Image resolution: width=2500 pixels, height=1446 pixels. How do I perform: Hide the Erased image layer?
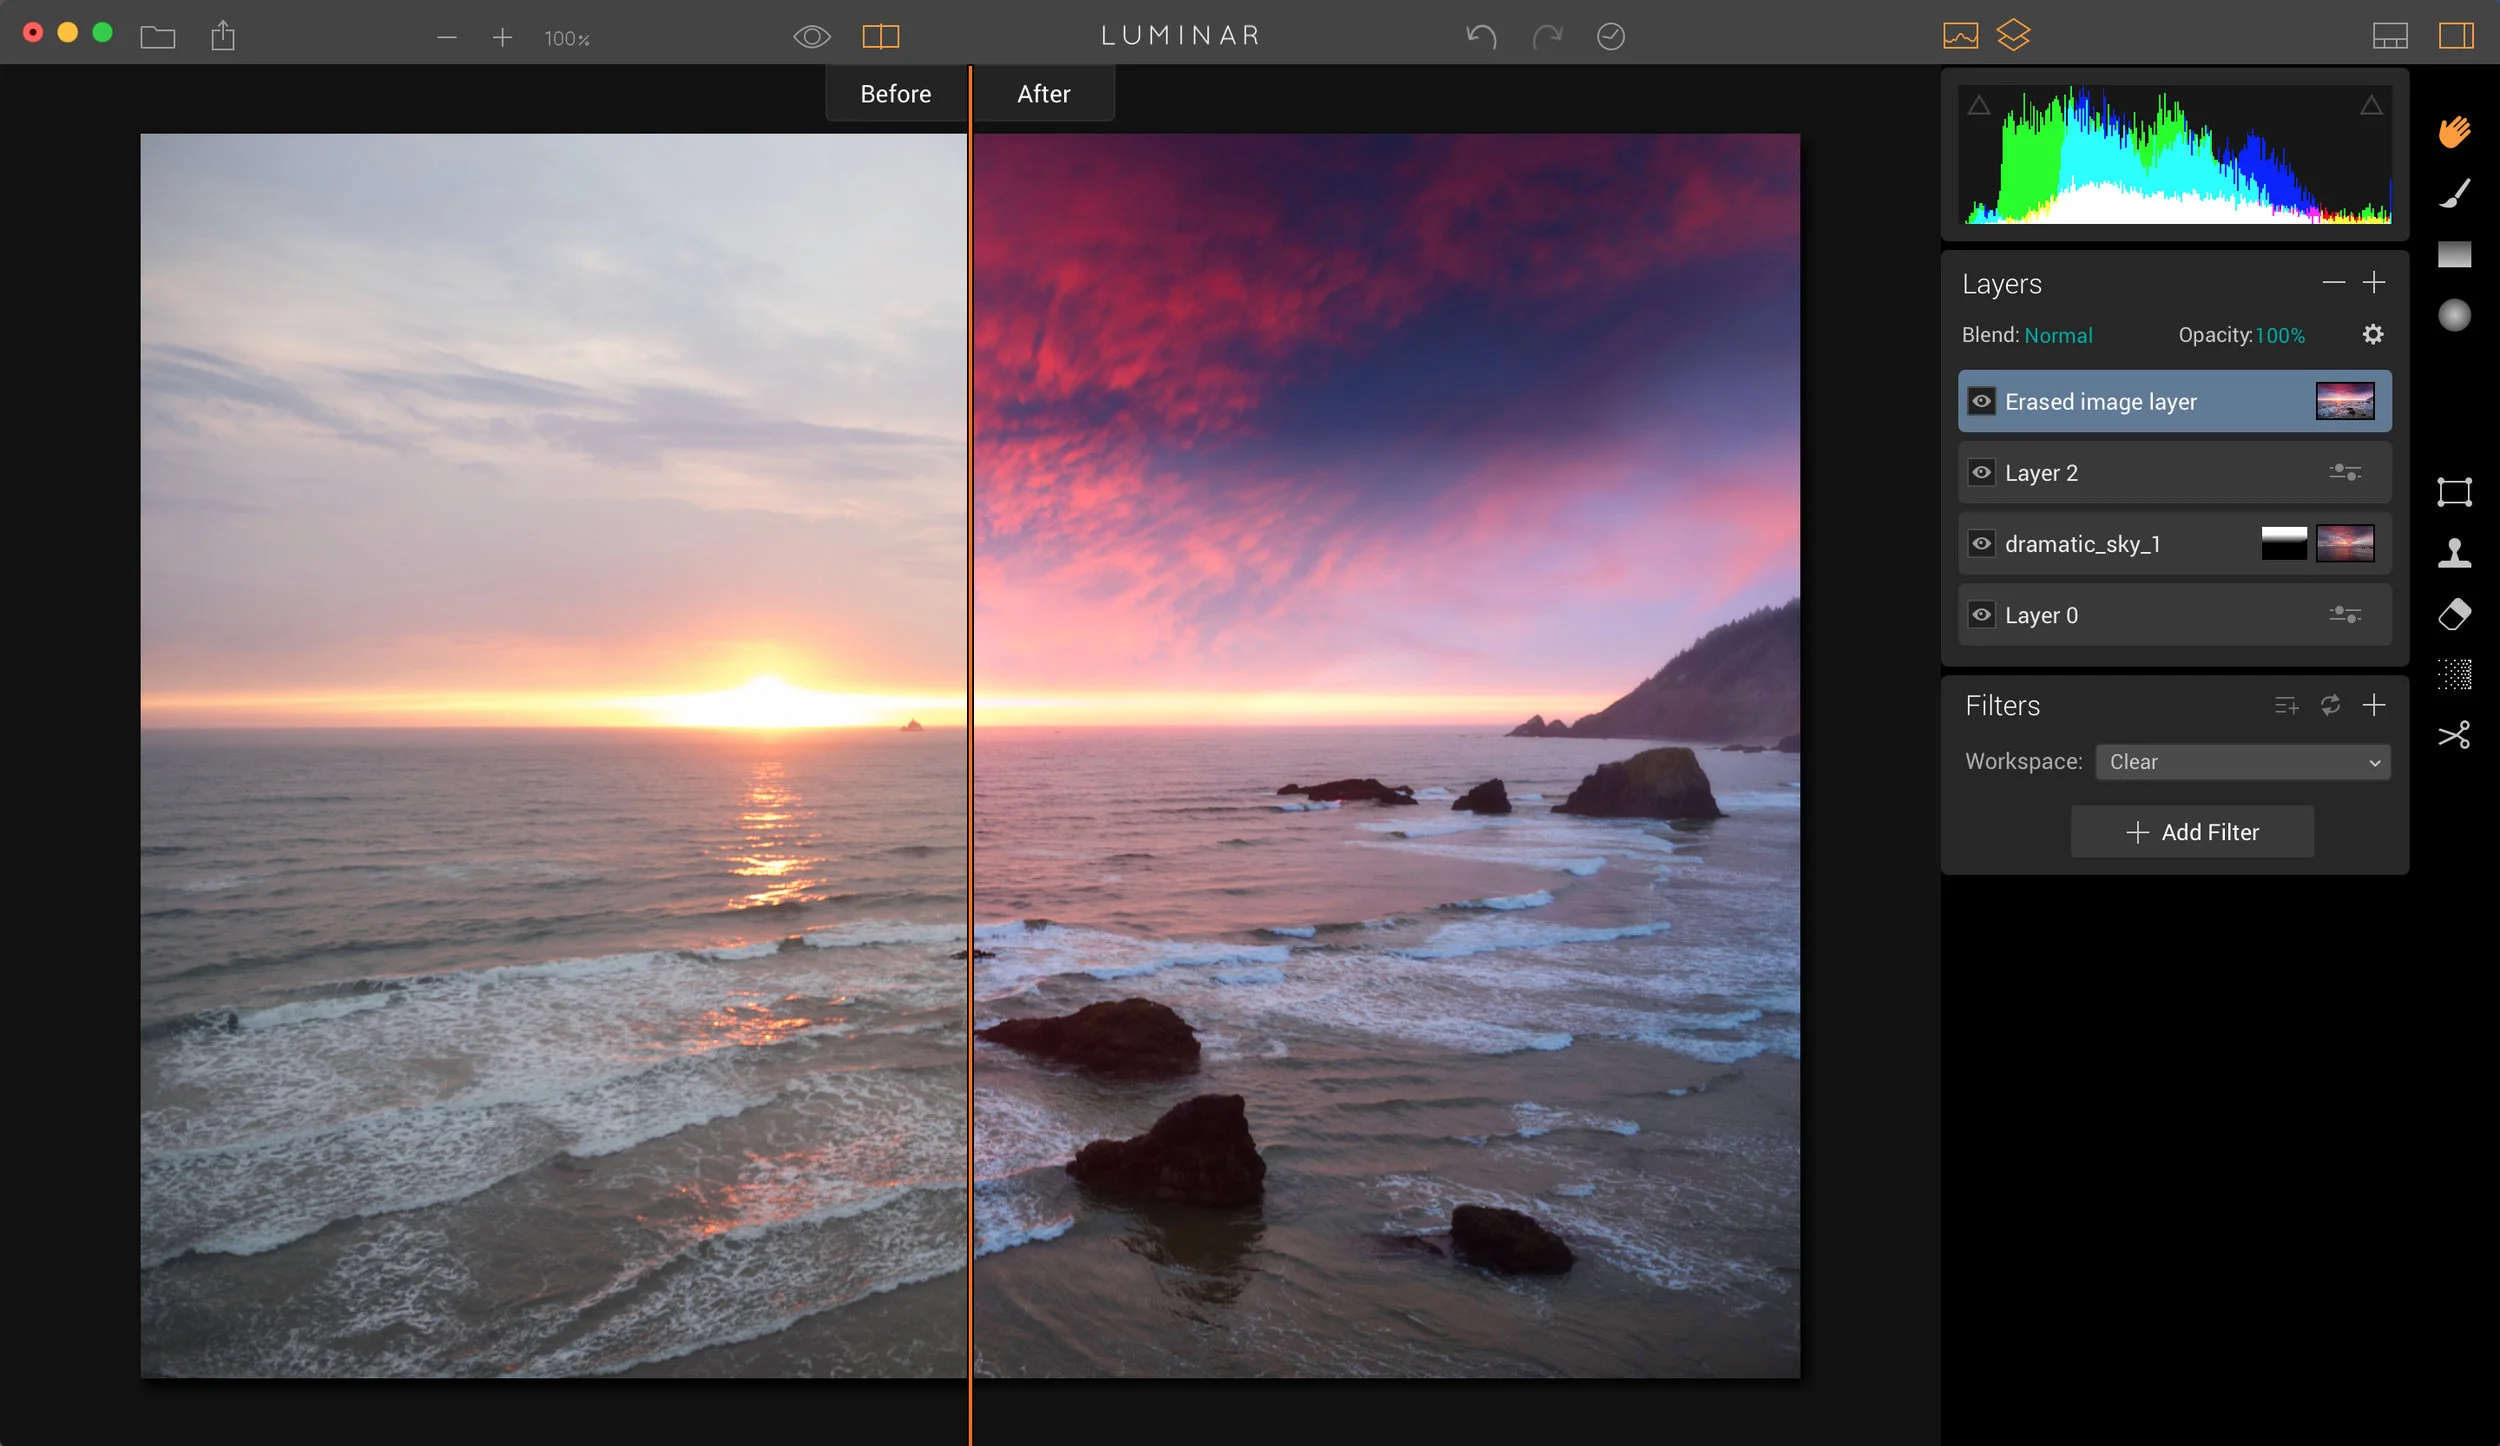1981,402
